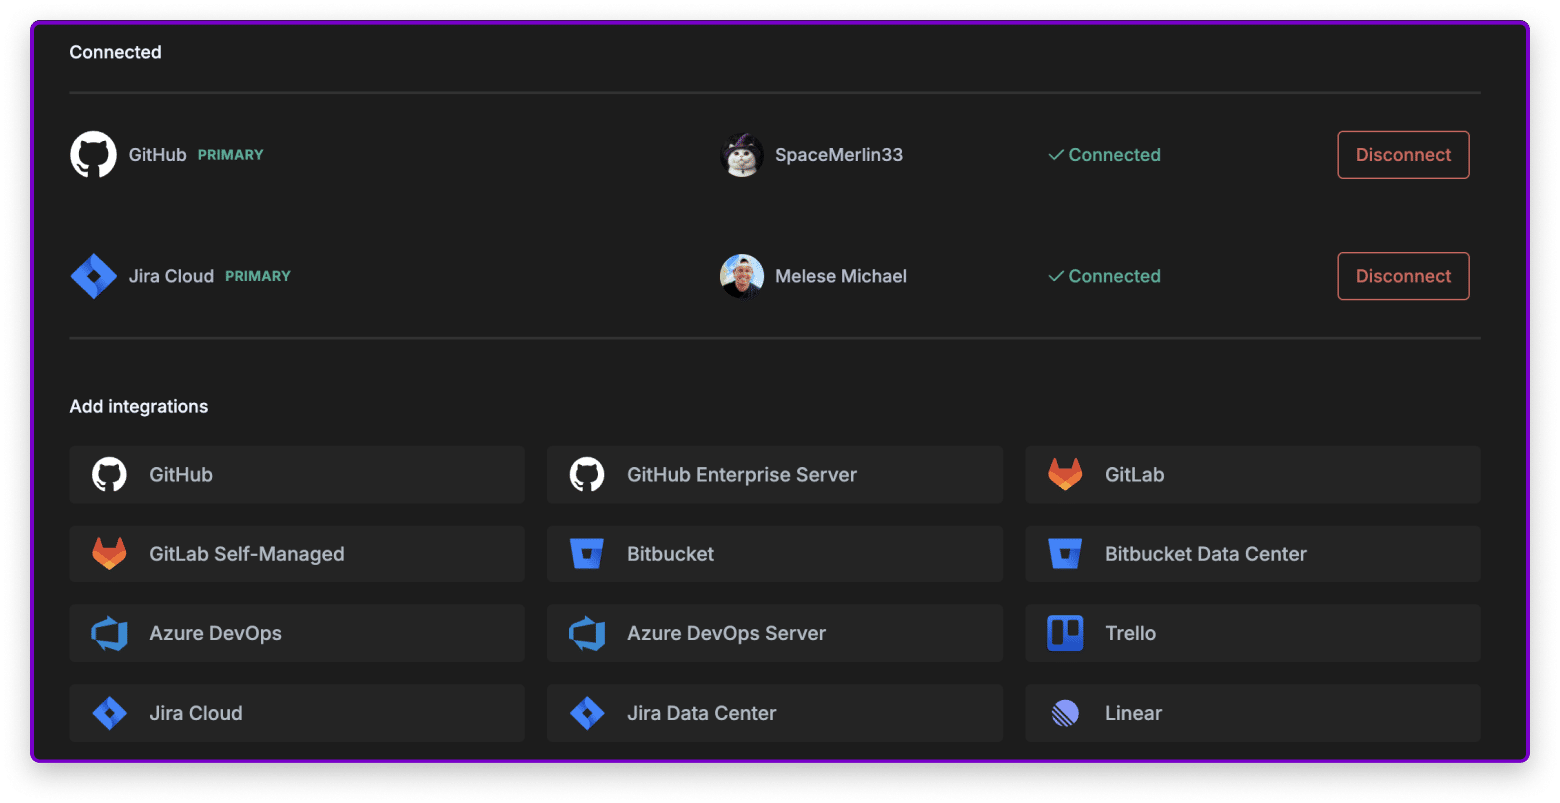Open Melese Michael's profile photo

(742, 276)
